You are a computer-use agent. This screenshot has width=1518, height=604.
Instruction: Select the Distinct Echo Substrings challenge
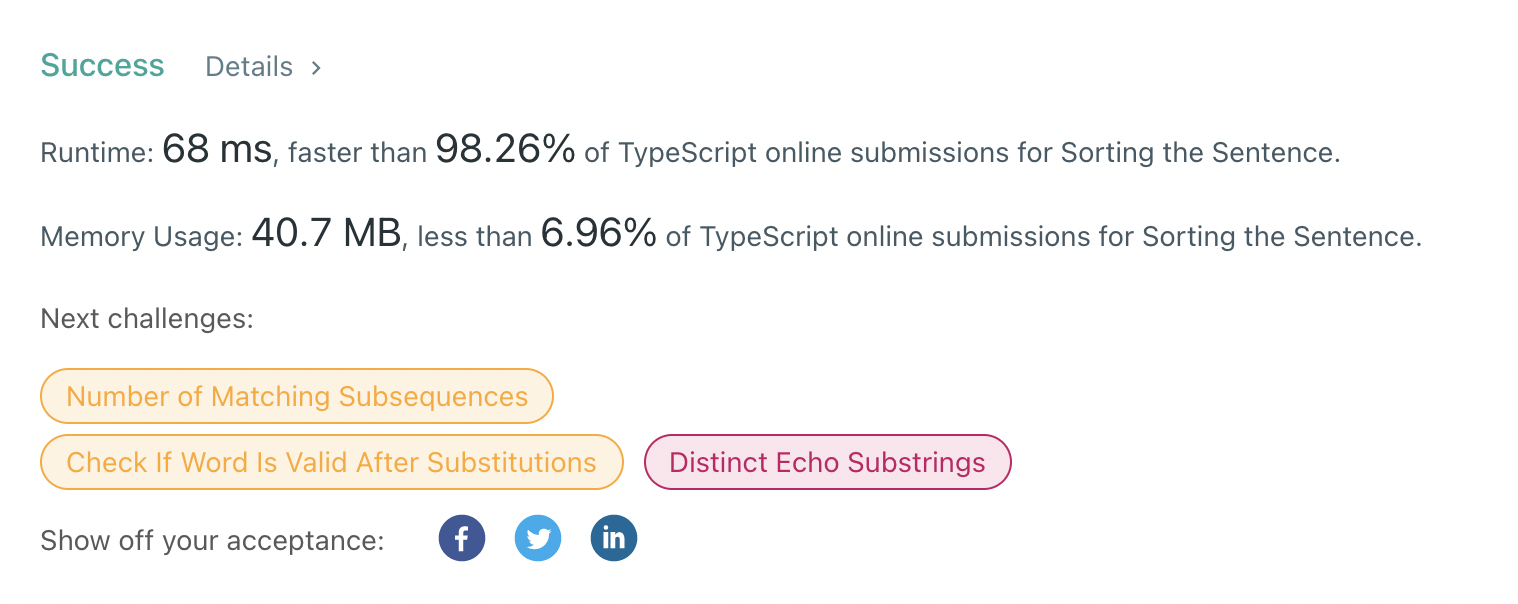click(827, 462)
